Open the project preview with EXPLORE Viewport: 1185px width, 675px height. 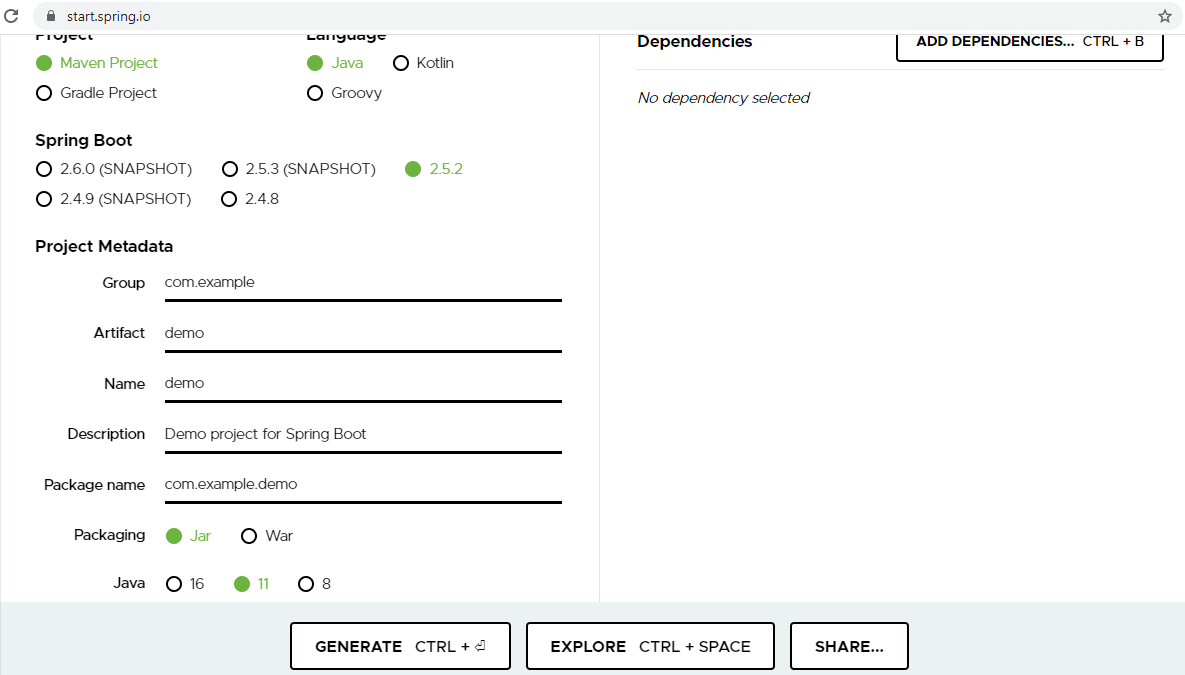tap(650, 646)
